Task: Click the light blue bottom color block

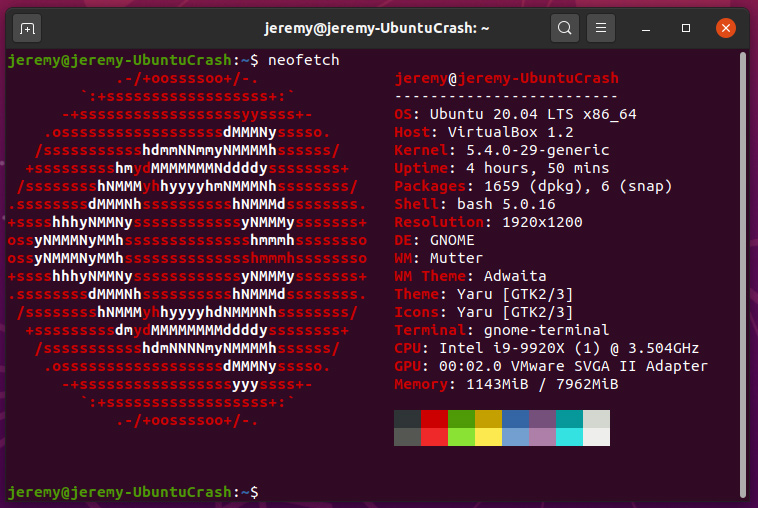Action: click(515, 437)
